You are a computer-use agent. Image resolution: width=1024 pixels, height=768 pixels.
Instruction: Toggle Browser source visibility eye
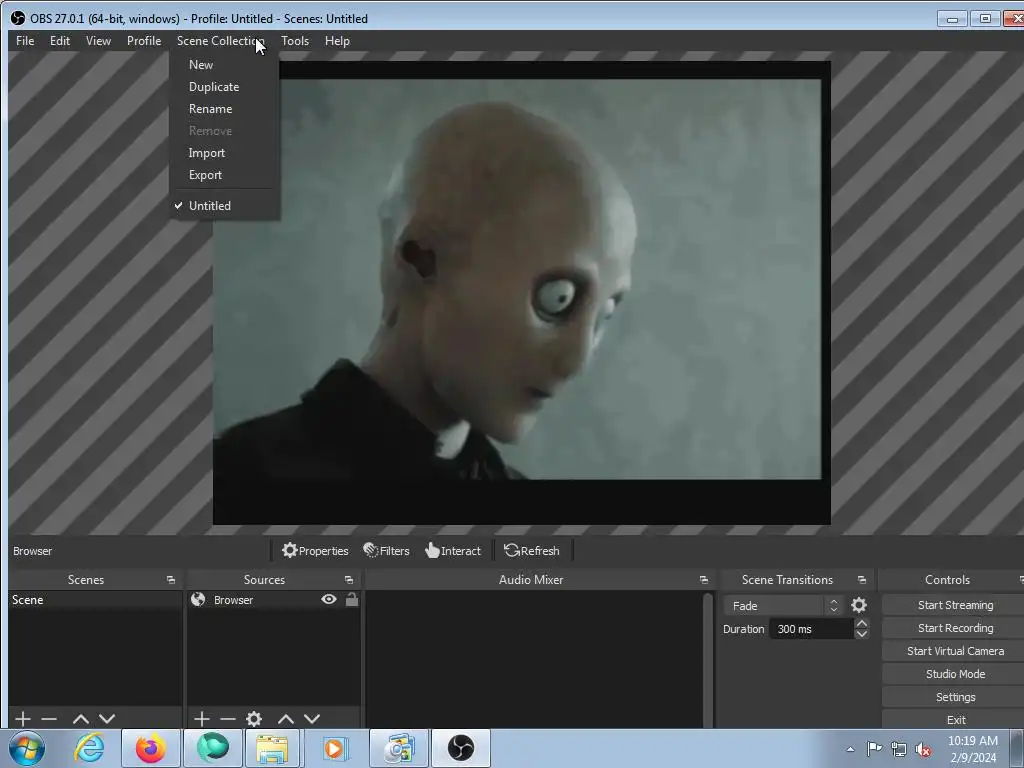coord(328,600)
